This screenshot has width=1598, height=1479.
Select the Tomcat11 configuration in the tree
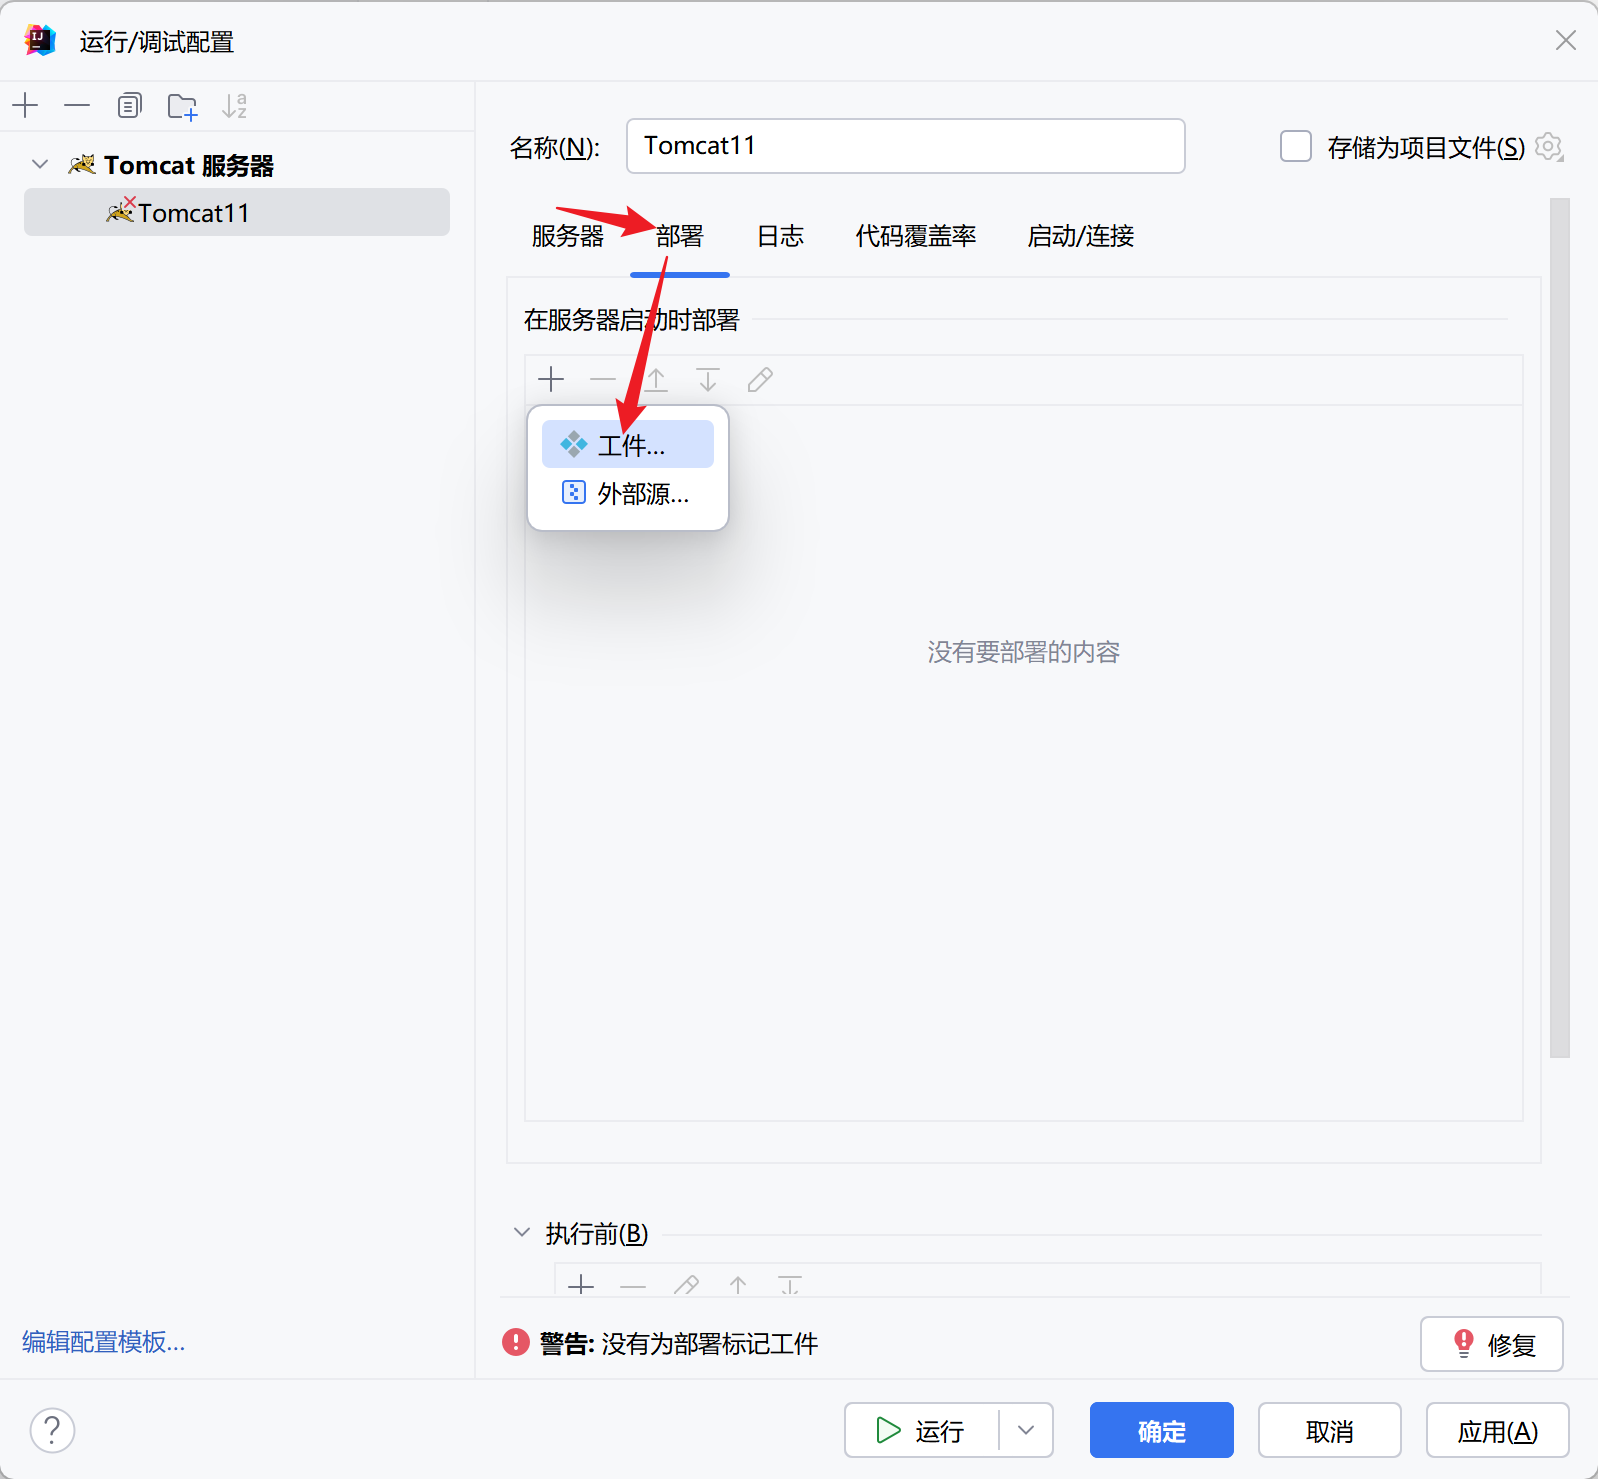pyautogui.click(x=236, y=212)
